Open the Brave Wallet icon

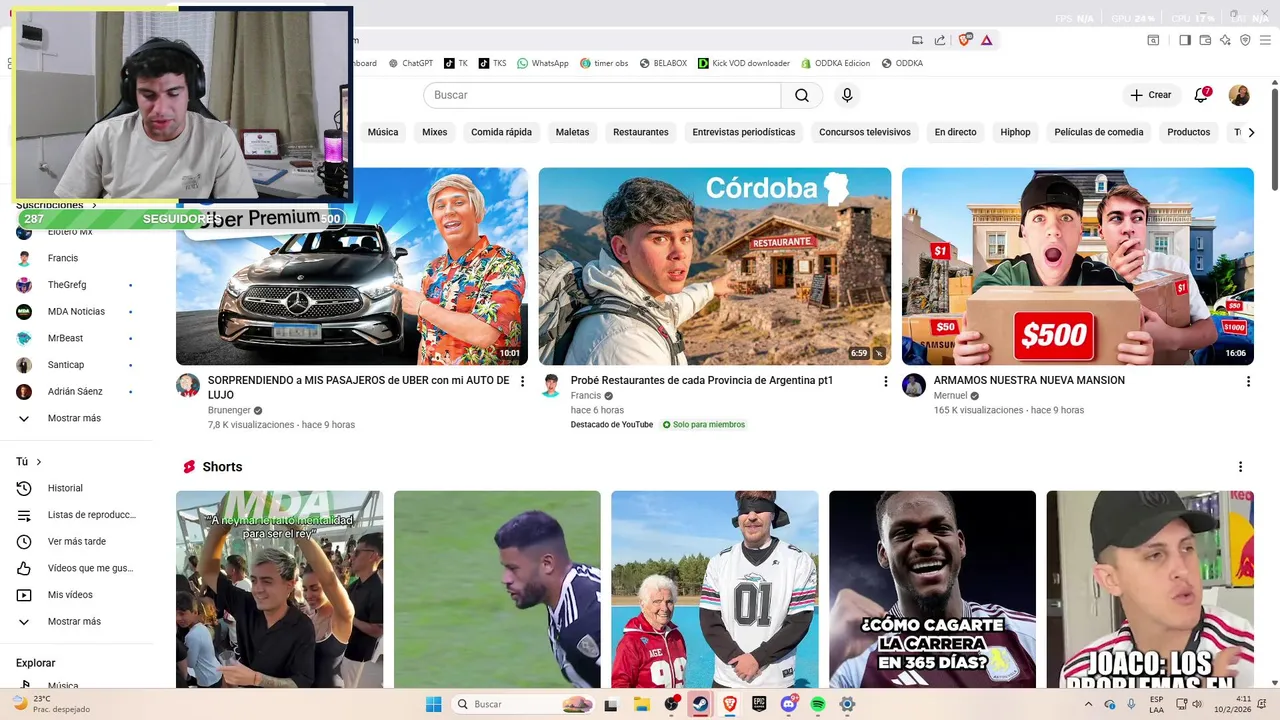pos(1205,40)
